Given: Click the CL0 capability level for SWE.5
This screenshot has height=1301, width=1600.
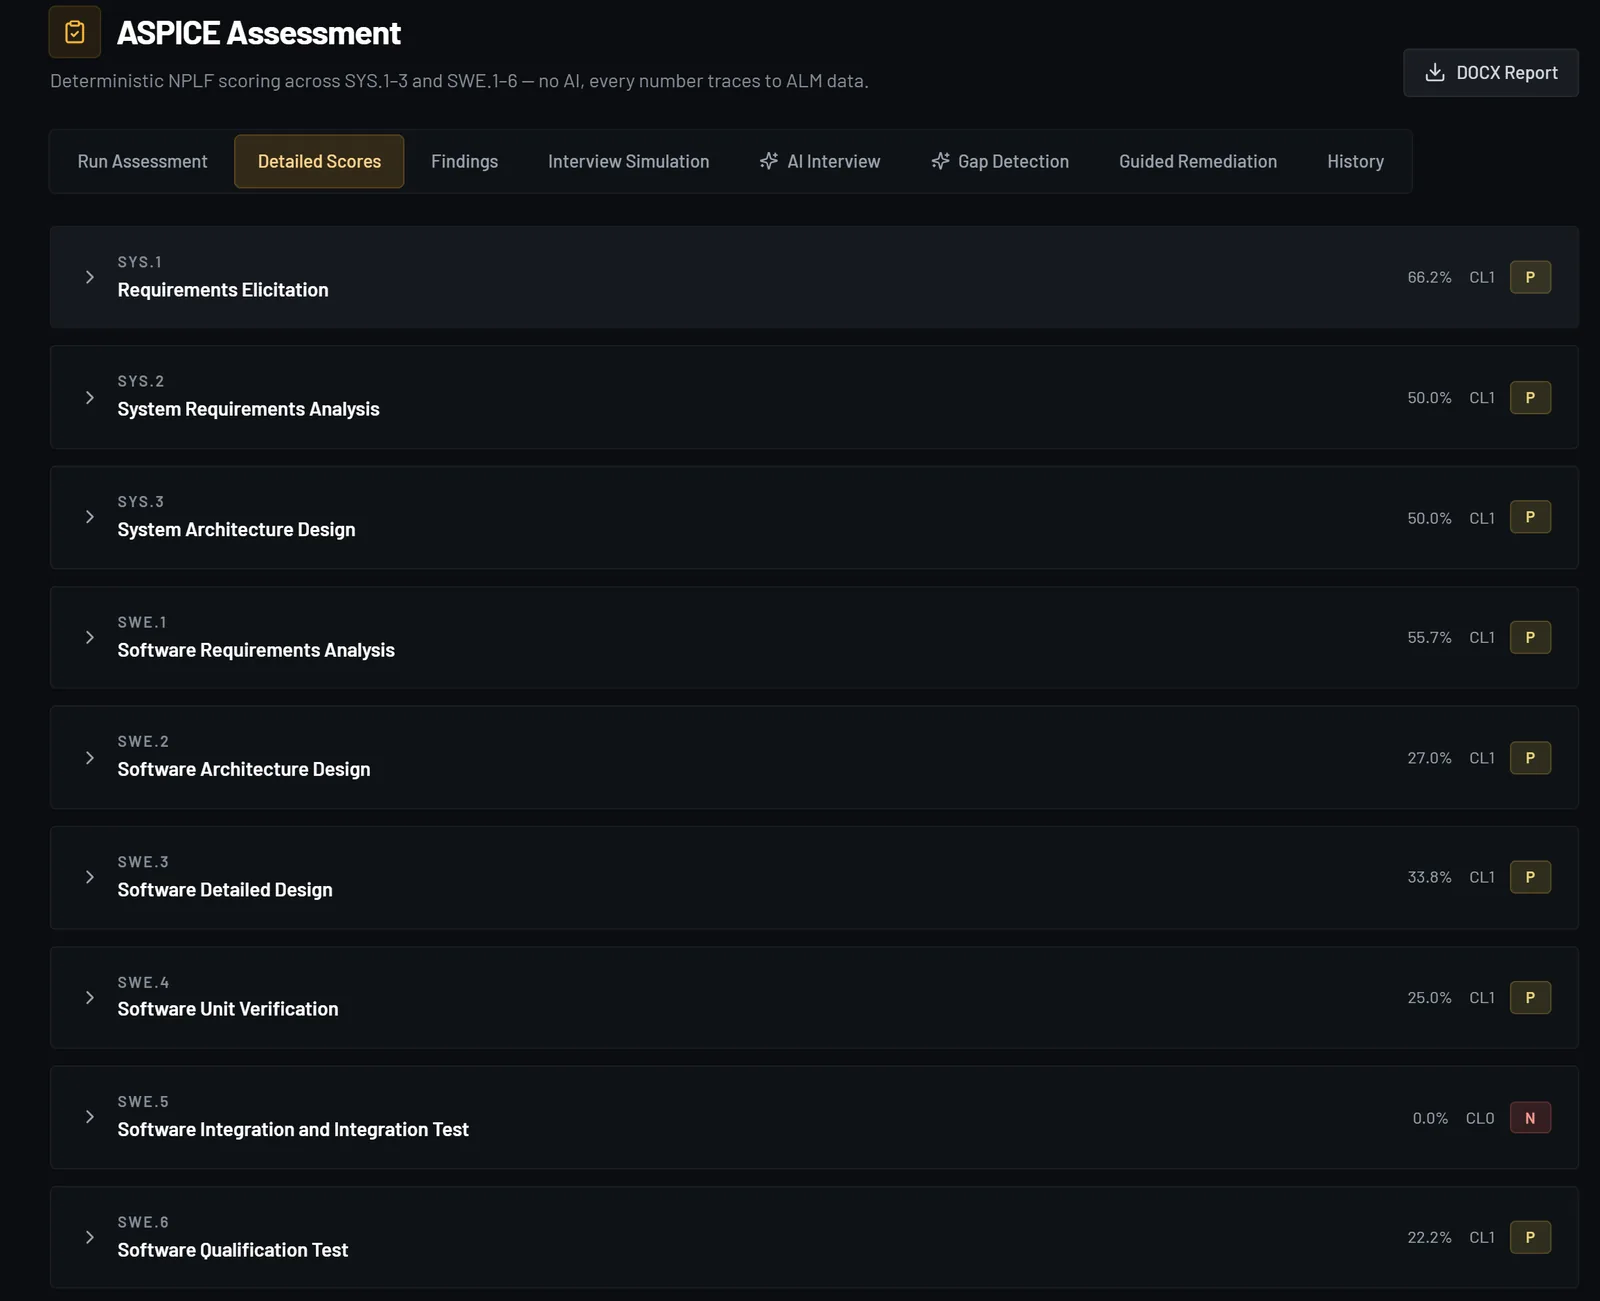Looking at the screenshot, I should click(1480, 1118).
